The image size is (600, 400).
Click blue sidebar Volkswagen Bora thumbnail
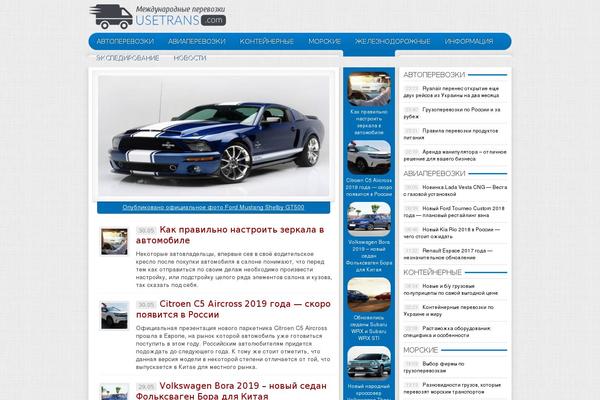369,219
